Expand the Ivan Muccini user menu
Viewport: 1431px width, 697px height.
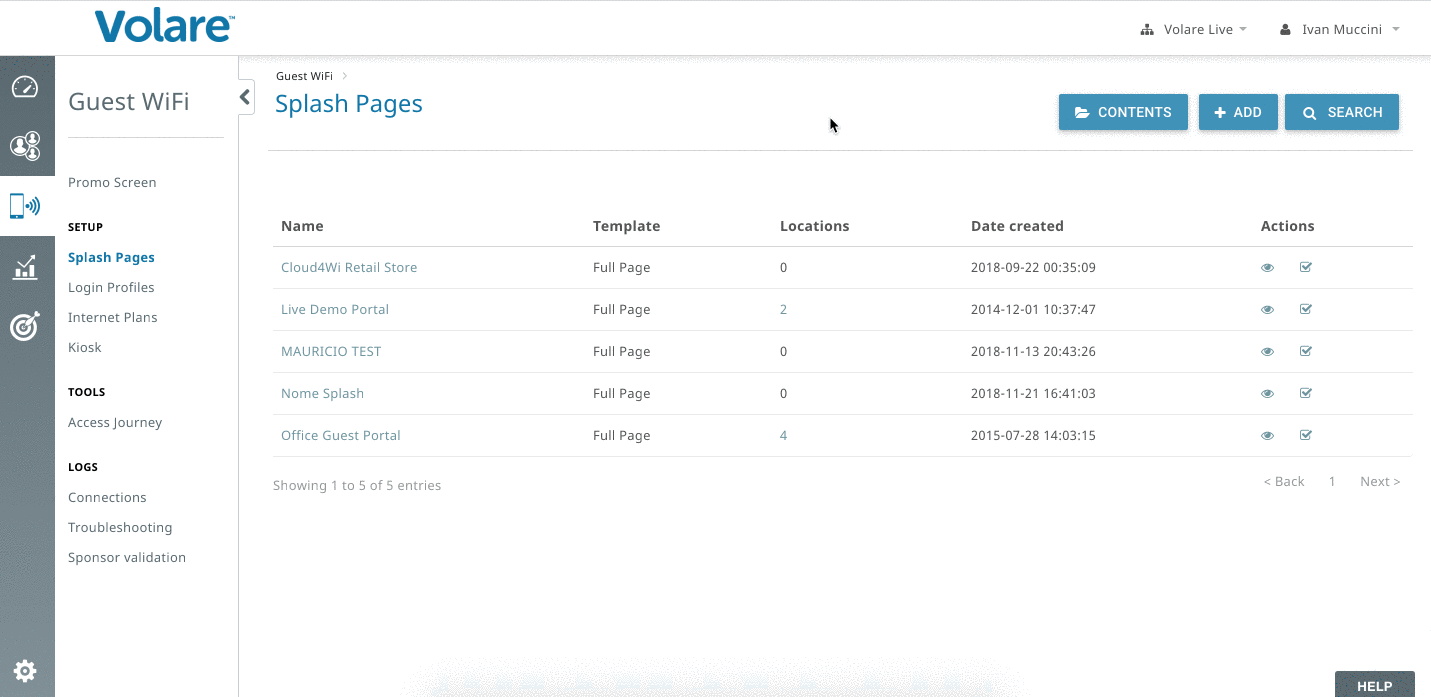[1339, 29]
